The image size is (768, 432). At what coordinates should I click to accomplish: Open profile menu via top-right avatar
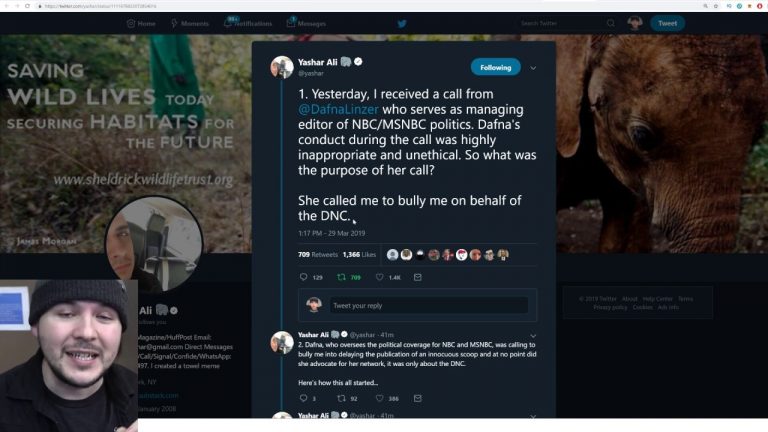pyautogui.click(x=635, y=23)
